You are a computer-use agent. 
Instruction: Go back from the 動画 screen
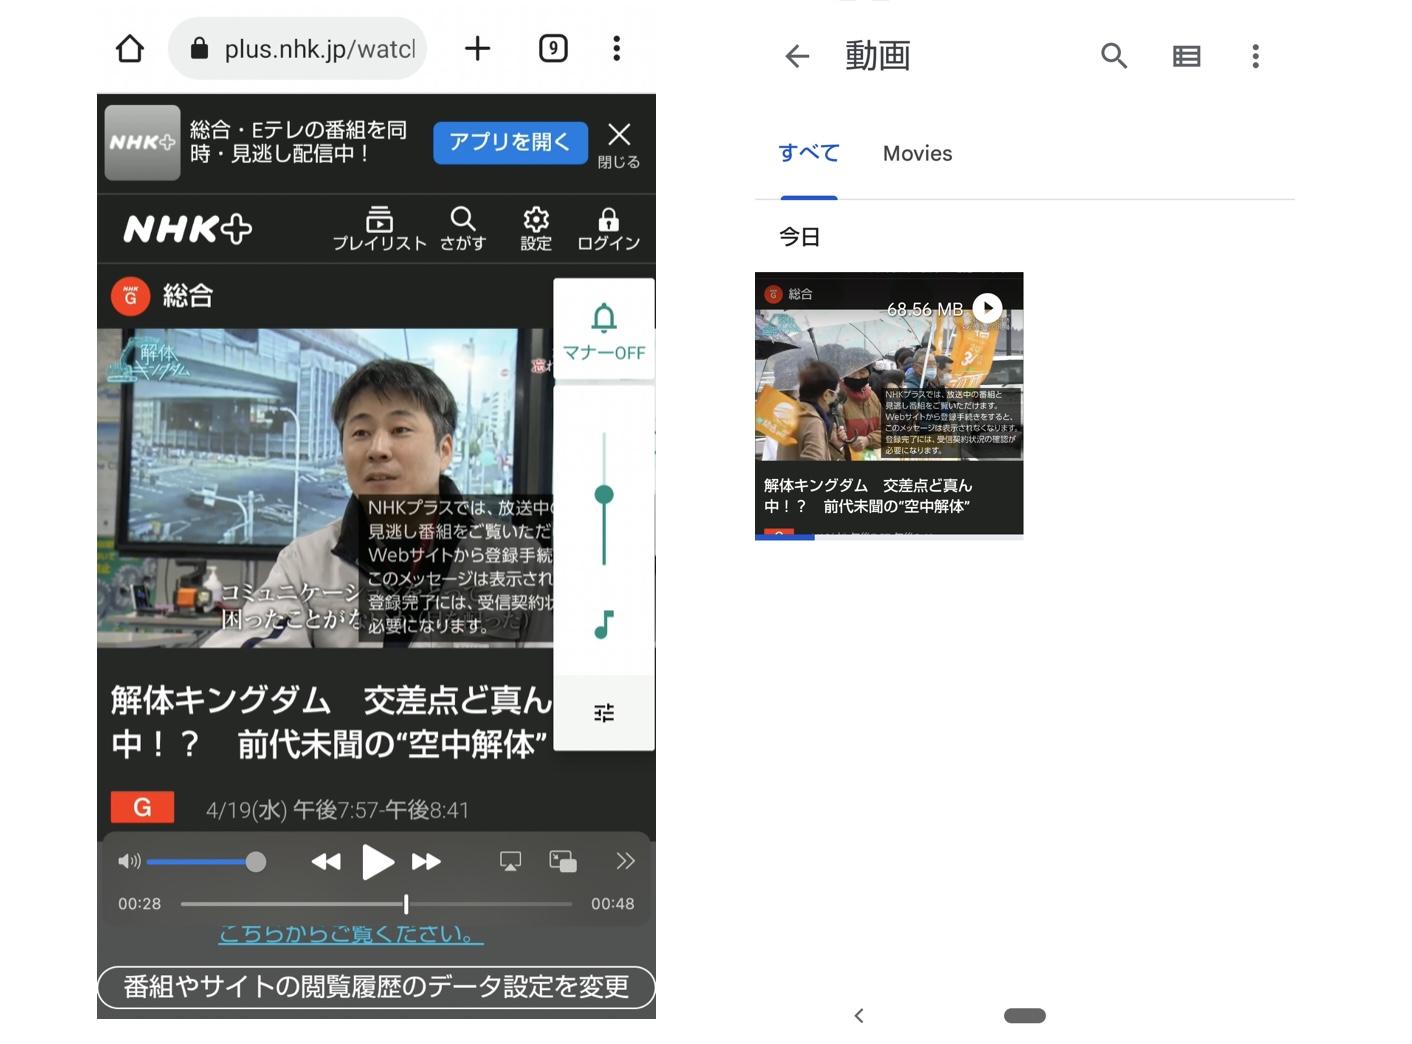pyautogui.click(x=797, y=56)
